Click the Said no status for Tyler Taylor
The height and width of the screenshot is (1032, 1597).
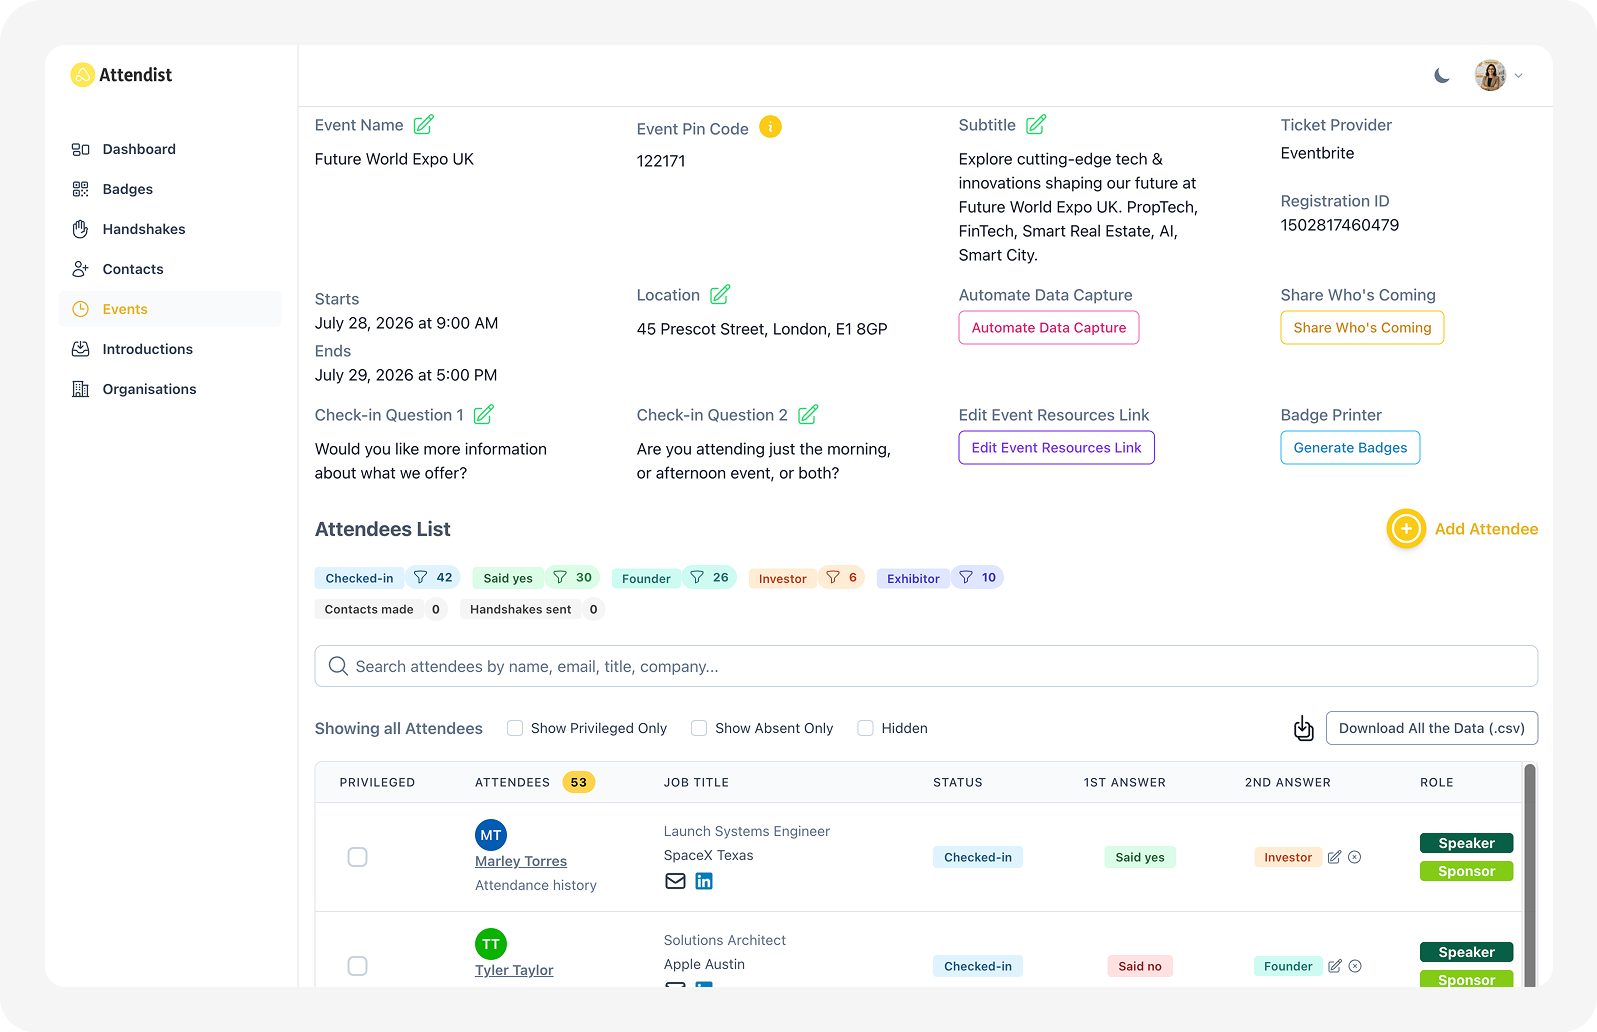[x=1140, y=966]
